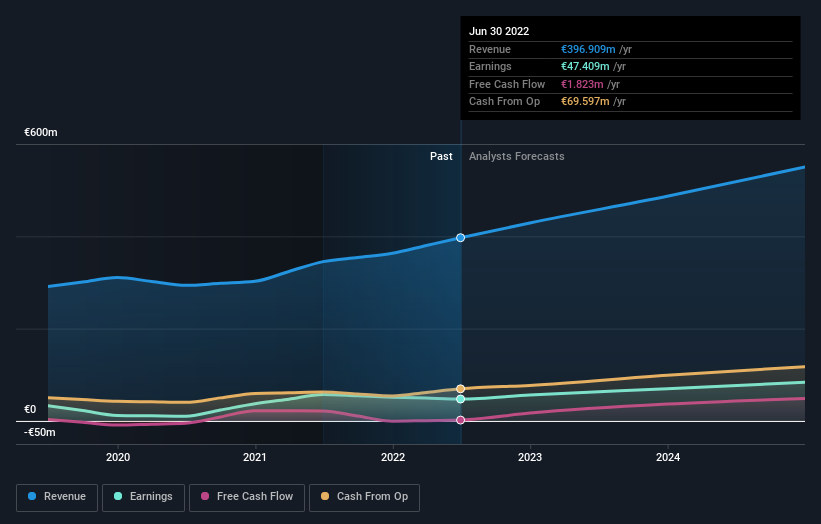The width and height of the screenshot is (821, 524).
Task: Toggle the Revenue legend button
Action: tap(57, 497)
